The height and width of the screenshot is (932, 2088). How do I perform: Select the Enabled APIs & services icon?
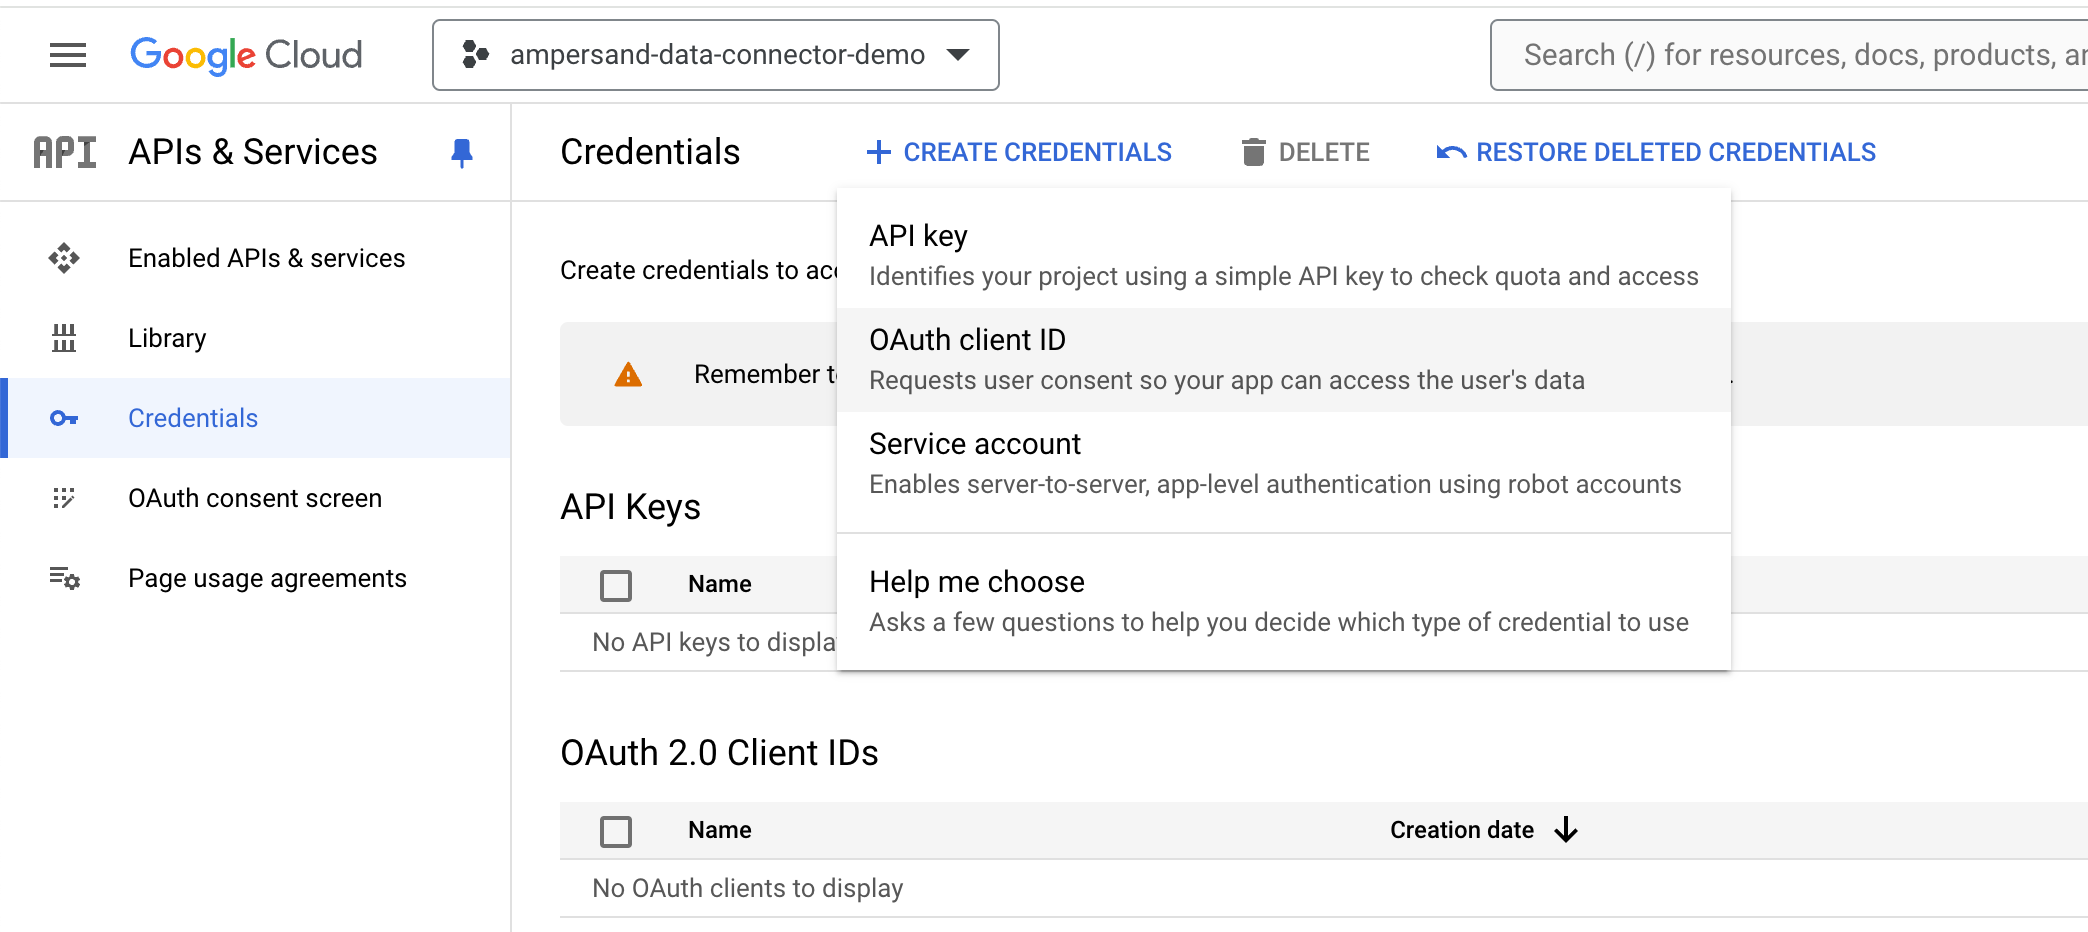pos(64,258)
